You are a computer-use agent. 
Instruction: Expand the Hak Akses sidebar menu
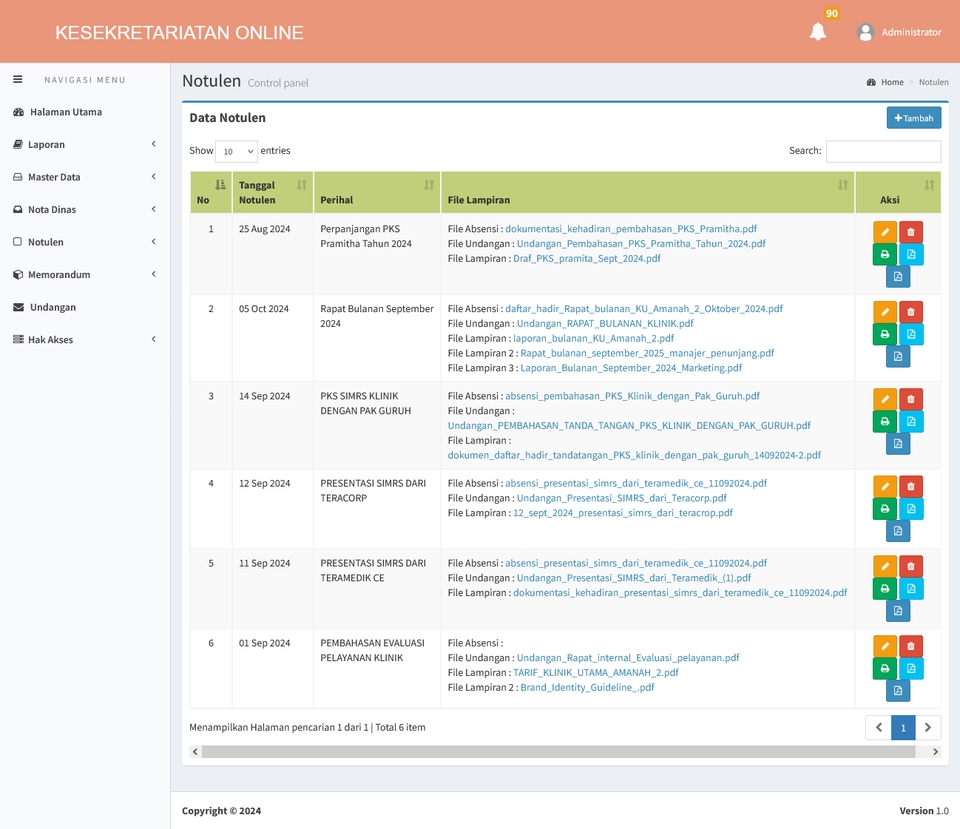85,340
